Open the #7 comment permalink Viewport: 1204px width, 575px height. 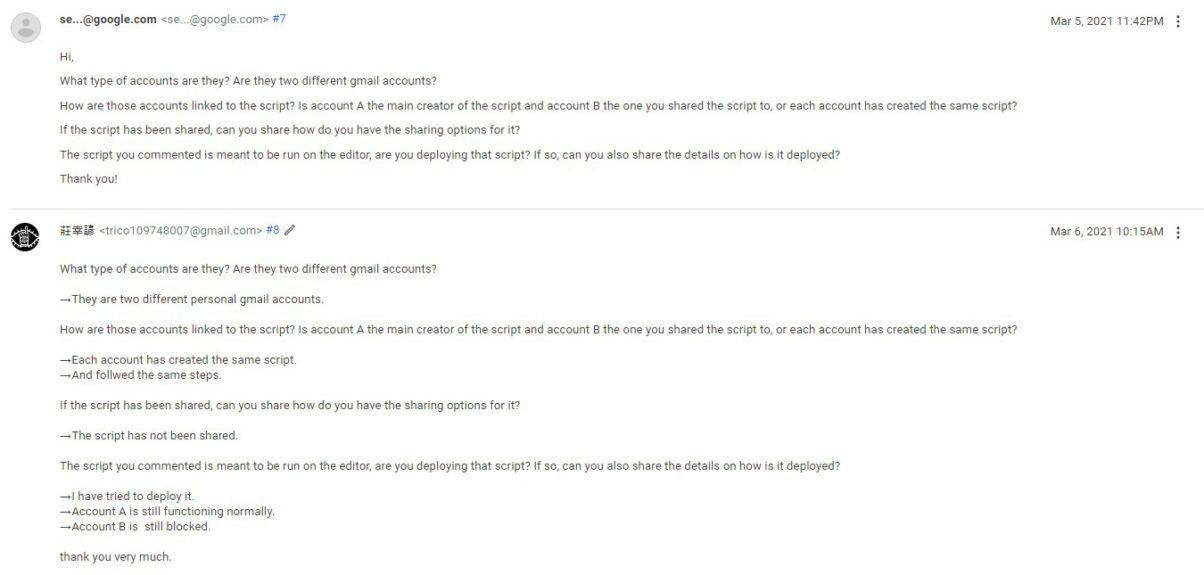tap(279, 19)
